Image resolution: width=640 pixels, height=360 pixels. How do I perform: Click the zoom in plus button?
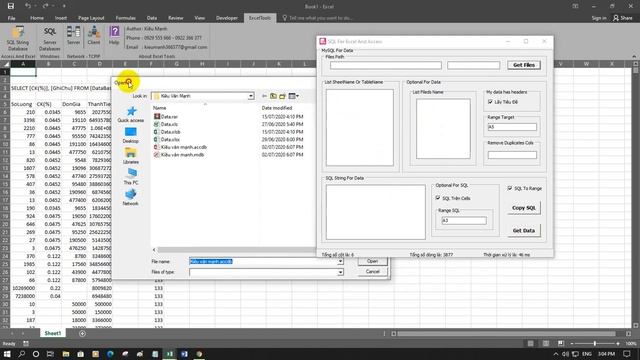(618, 344)
